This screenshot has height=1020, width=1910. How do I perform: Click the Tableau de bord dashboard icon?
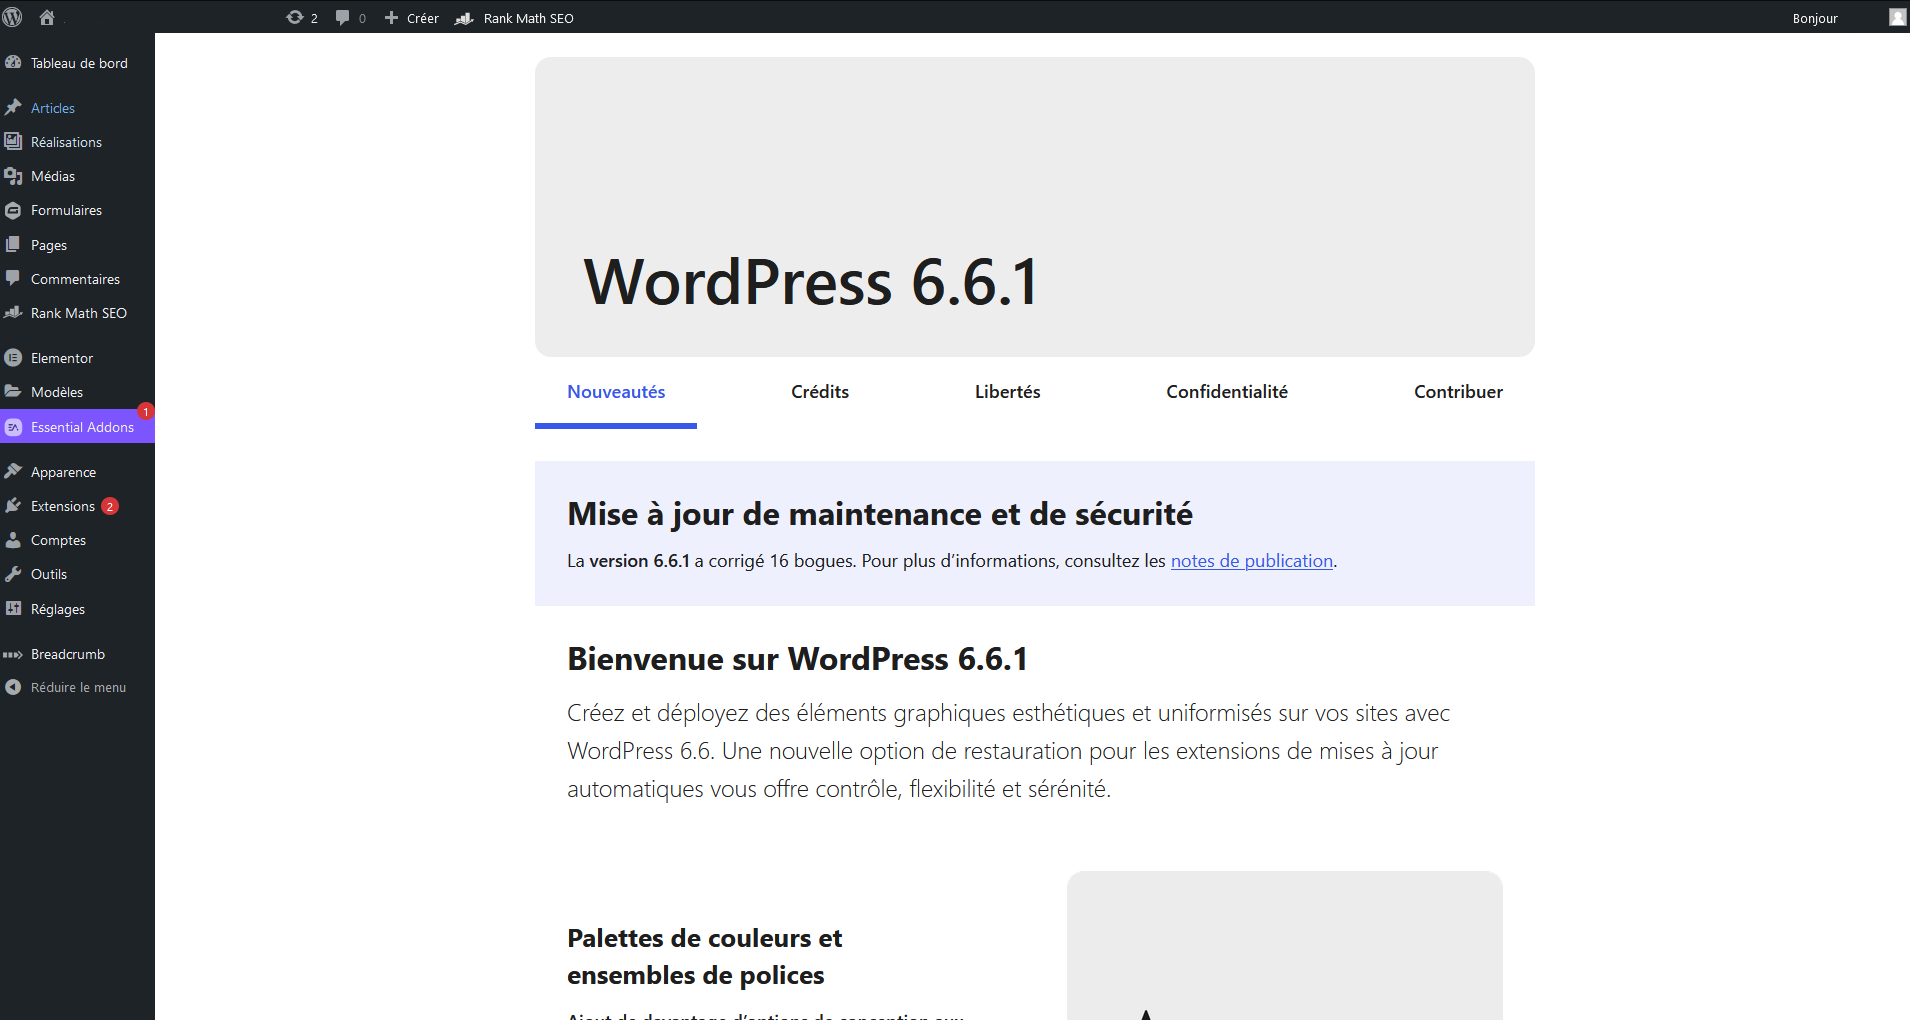coord(13,62)
